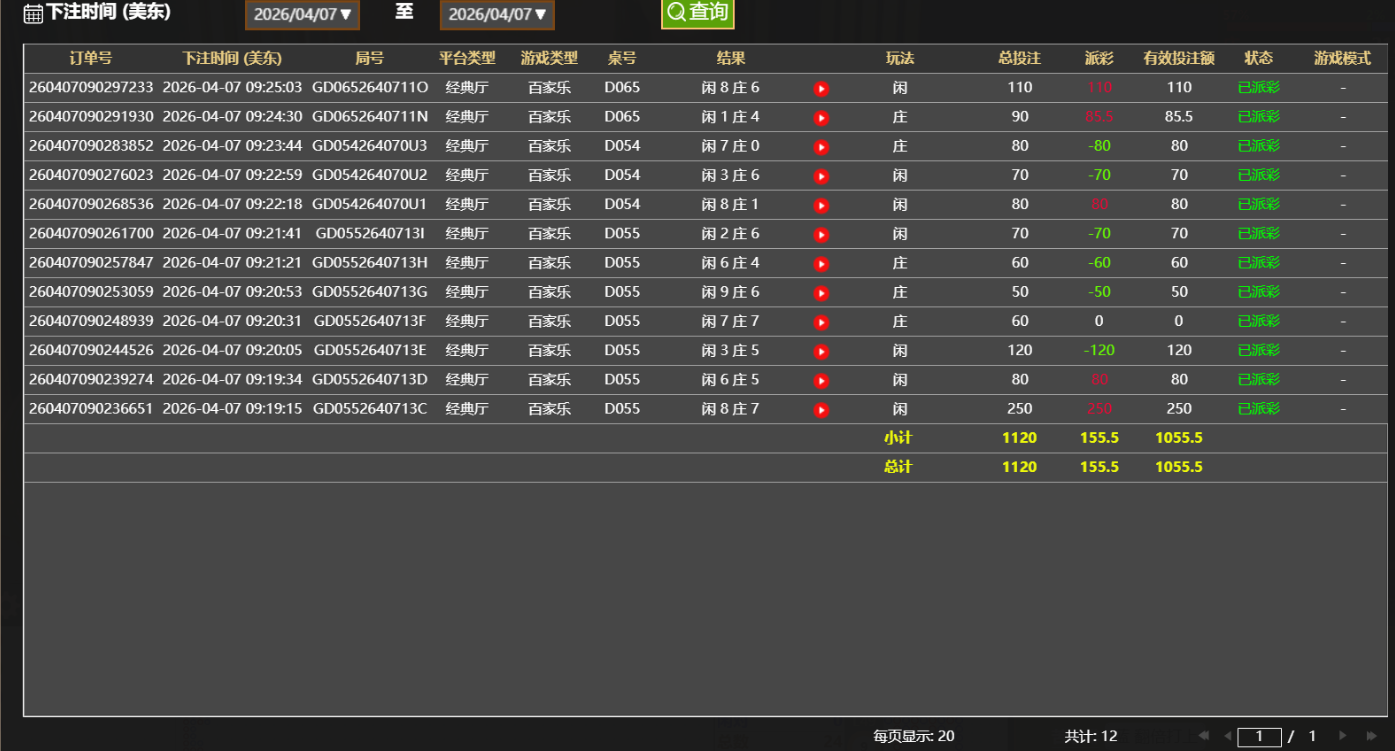Play the replay video for order 260407090297233

820,87
